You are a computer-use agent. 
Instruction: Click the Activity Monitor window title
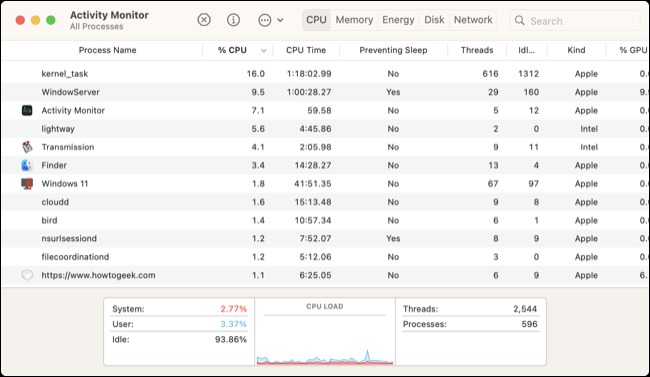[x=109, y=15]
